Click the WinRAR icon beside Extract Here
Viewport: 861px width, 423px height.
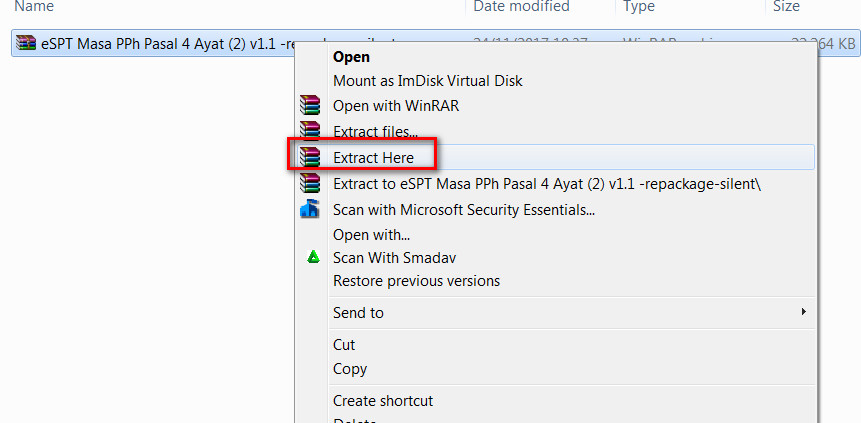[310, 157]
